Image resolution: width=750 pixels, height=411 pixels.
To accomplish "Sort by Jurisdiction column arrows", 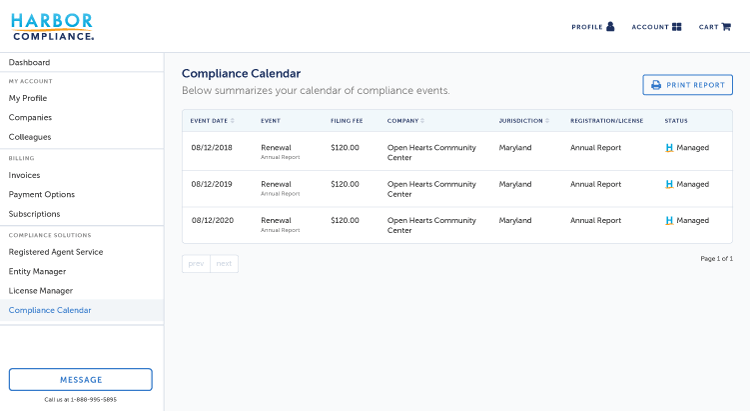I will coord(547,121).
